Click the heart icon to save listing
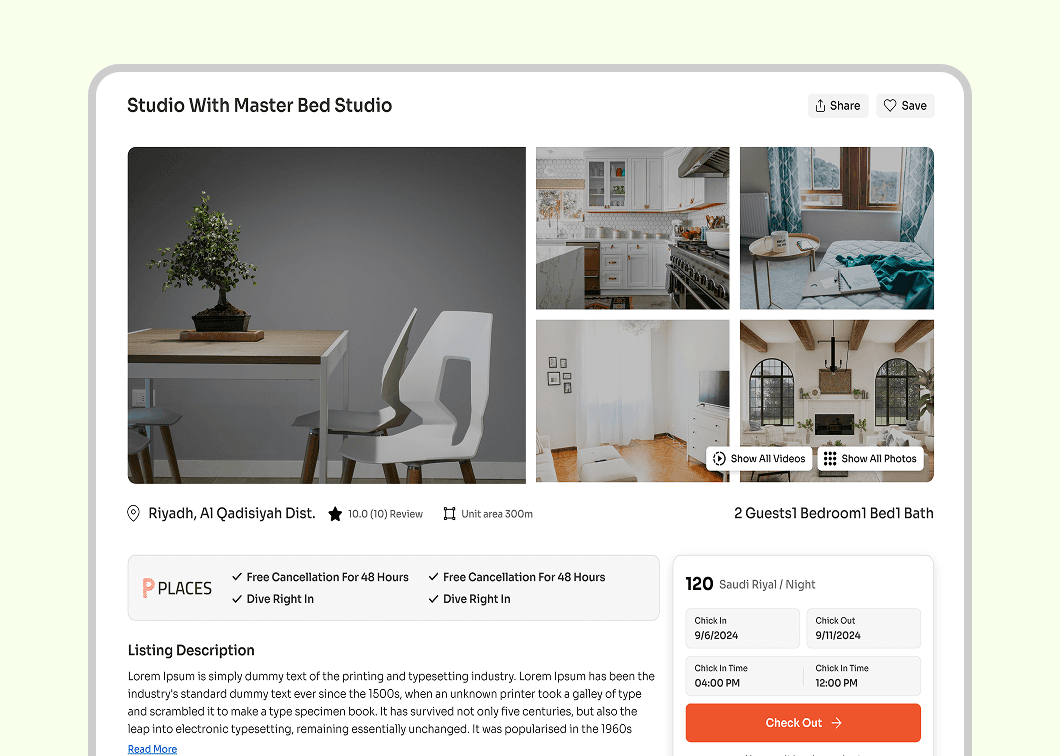 pyautogui.click(x=890, y=105)
